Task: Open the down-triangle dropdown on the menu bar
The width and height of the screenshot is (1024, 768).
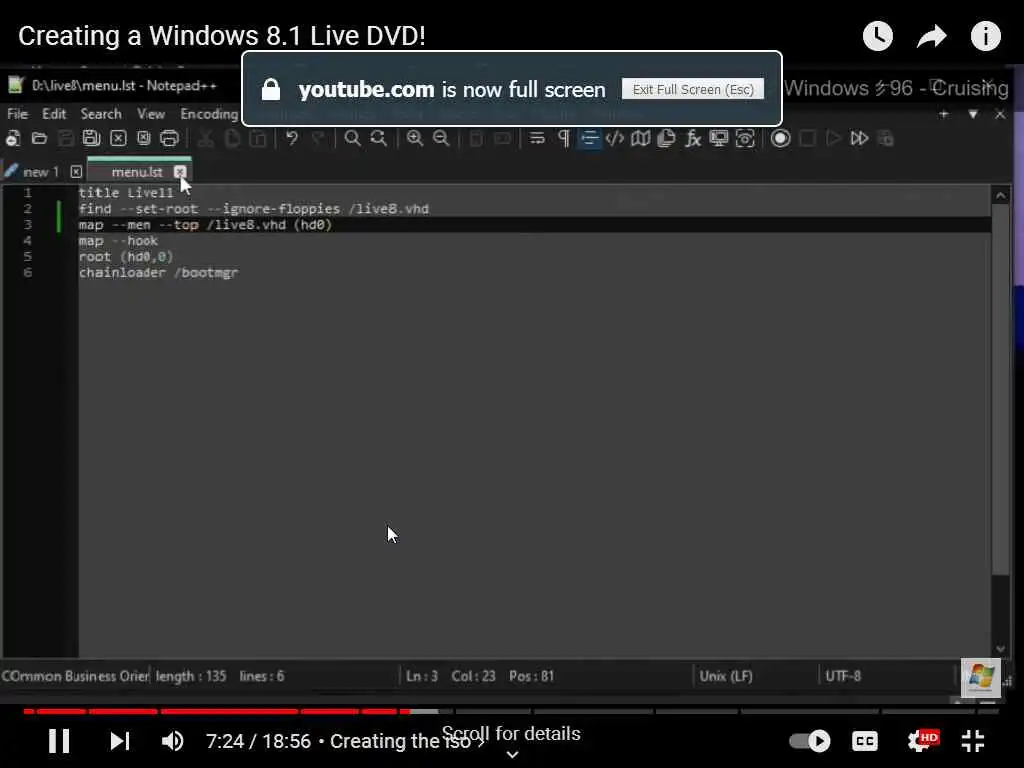Action: coord(973,114)
